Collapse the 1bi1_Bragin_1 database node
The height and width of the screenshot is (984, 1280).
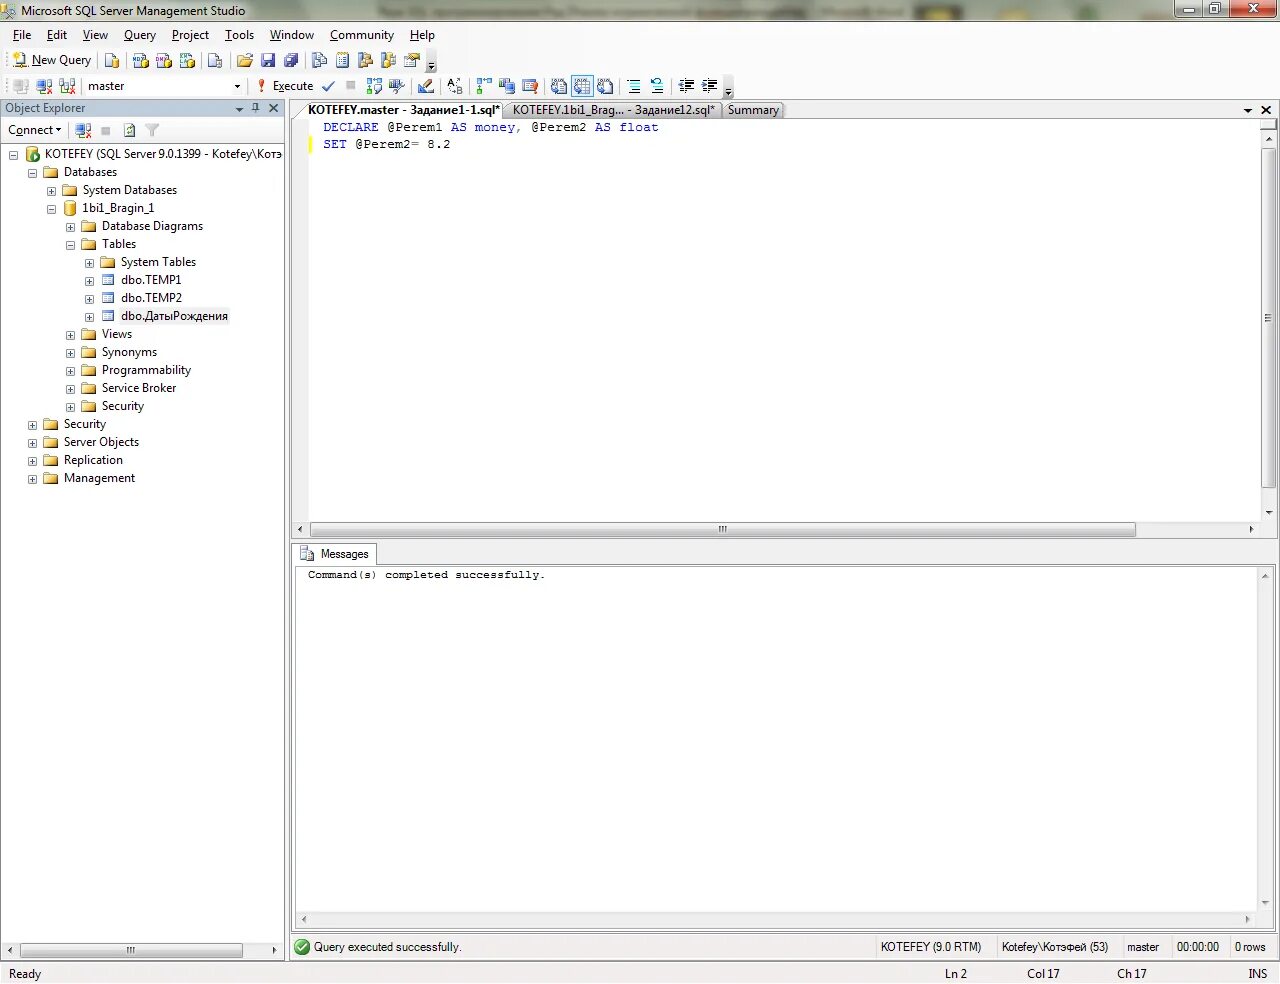(x=51, y=209)
